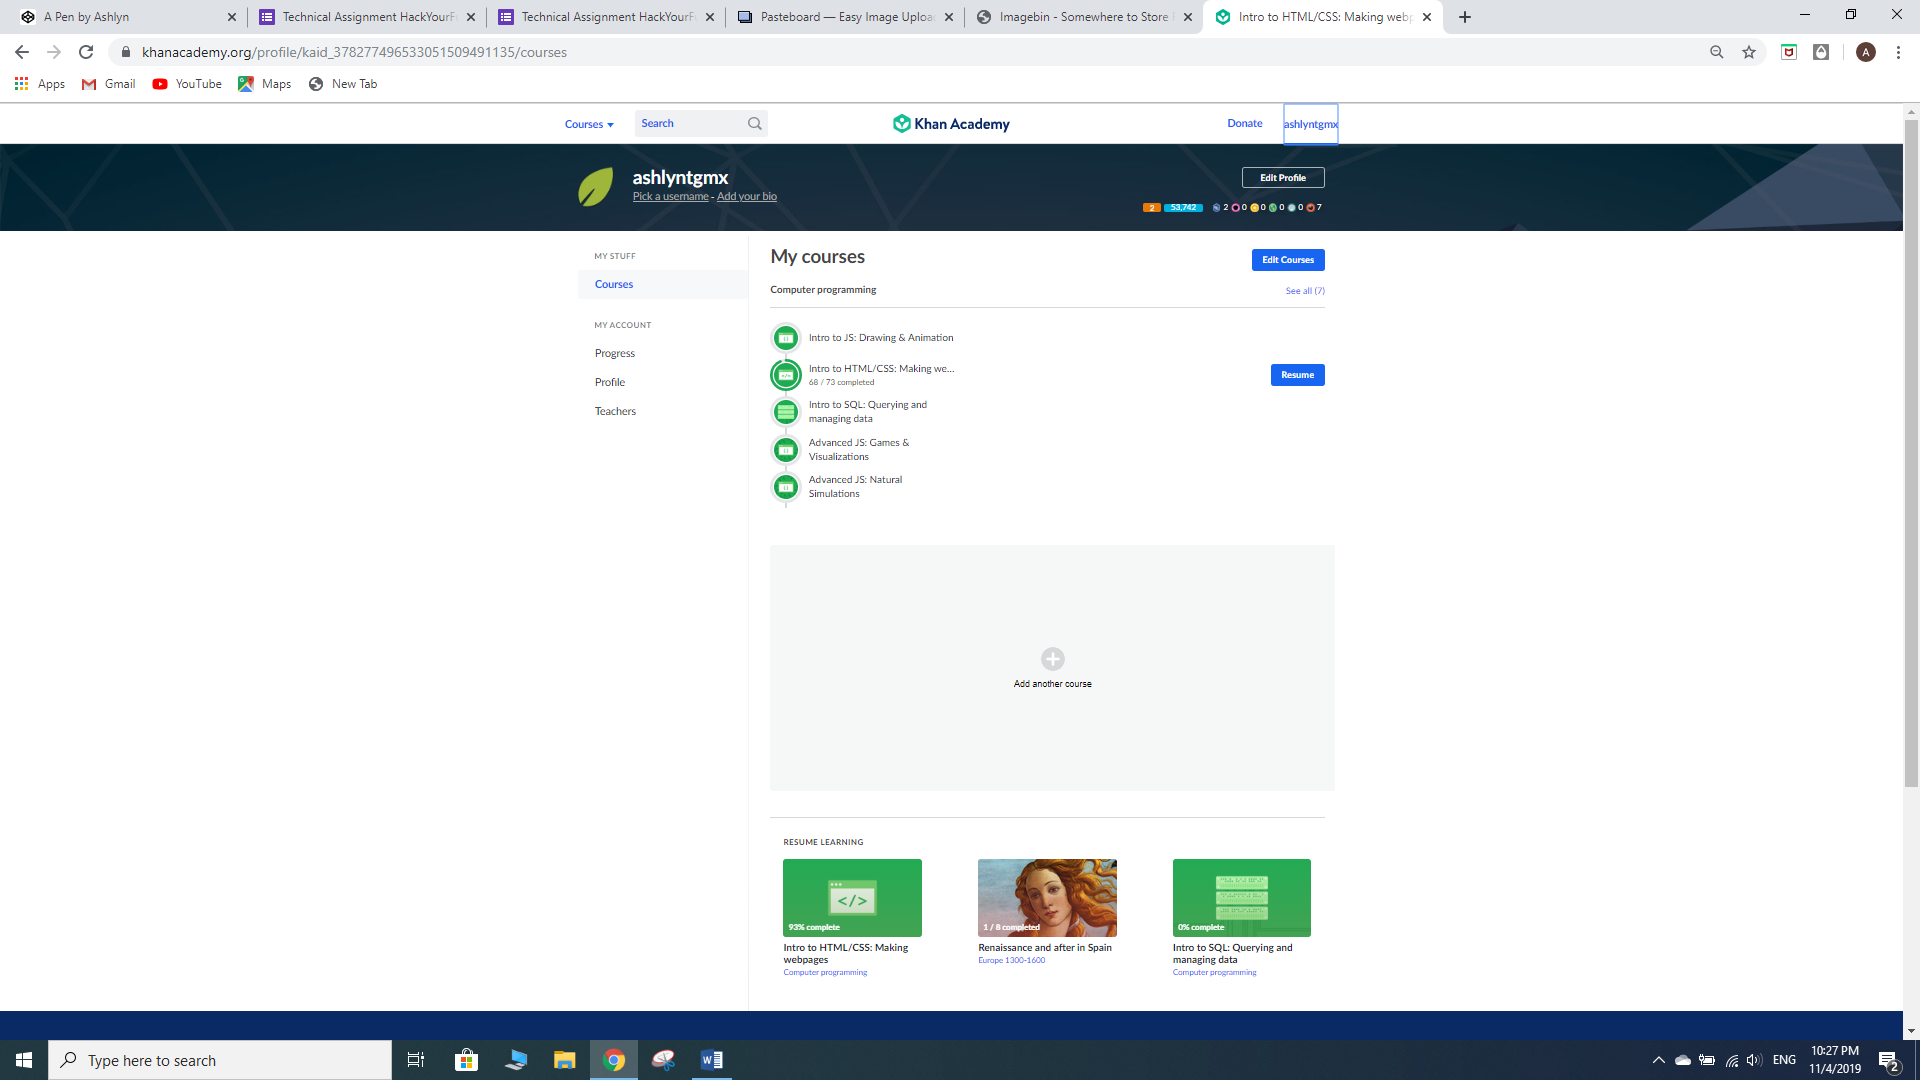This screenshot has width=1920, height=1080.
Task: Open Word from the taskbar
Action: 712,1060
